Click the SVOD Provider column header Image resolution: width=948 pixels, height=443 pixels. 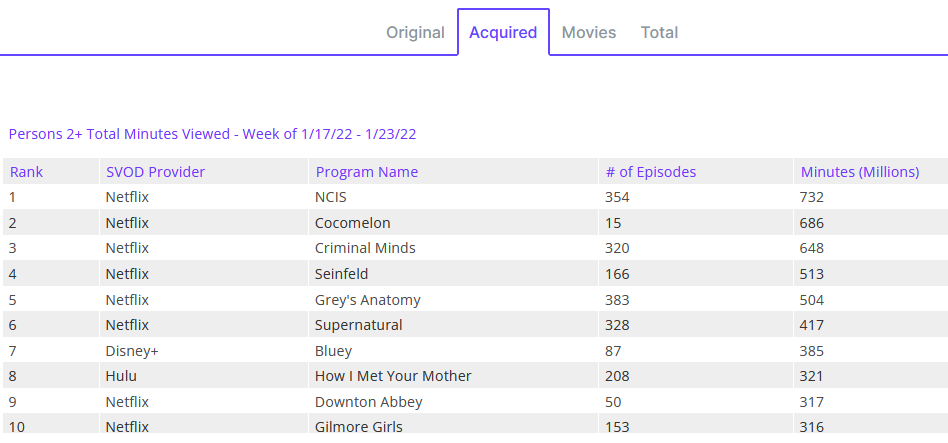155,172
